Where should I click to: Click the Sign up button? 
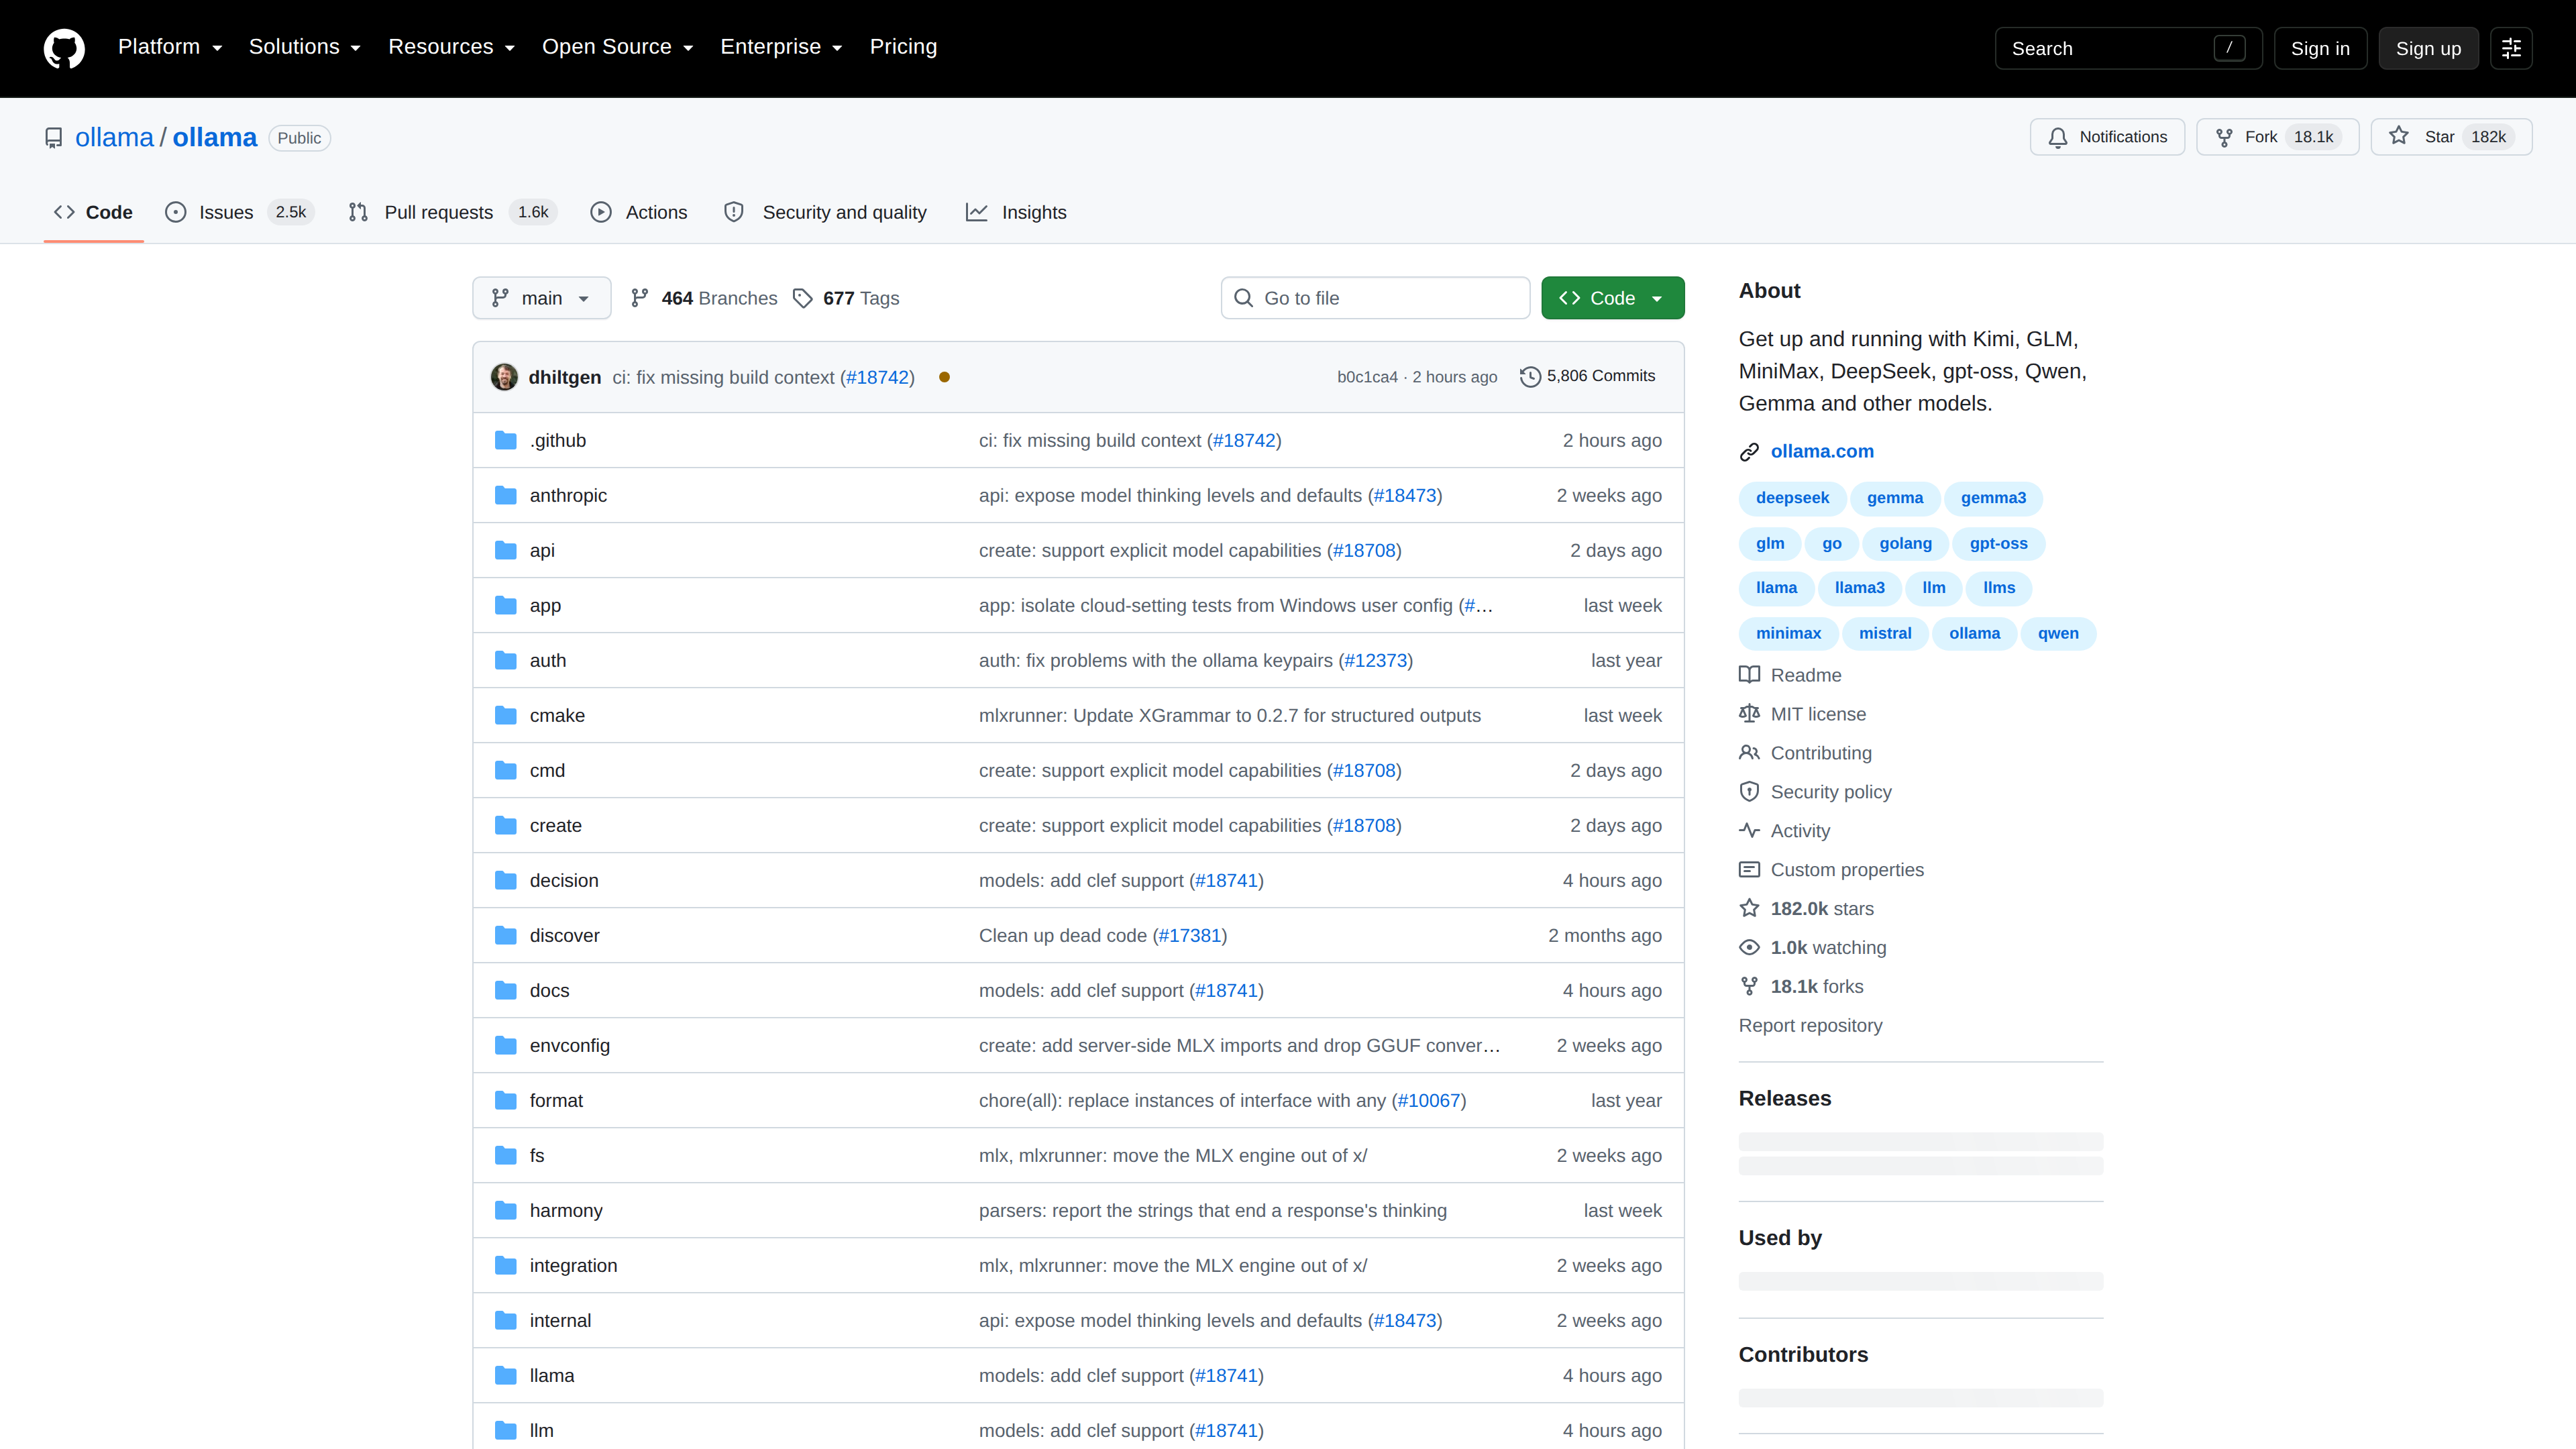2428,48
